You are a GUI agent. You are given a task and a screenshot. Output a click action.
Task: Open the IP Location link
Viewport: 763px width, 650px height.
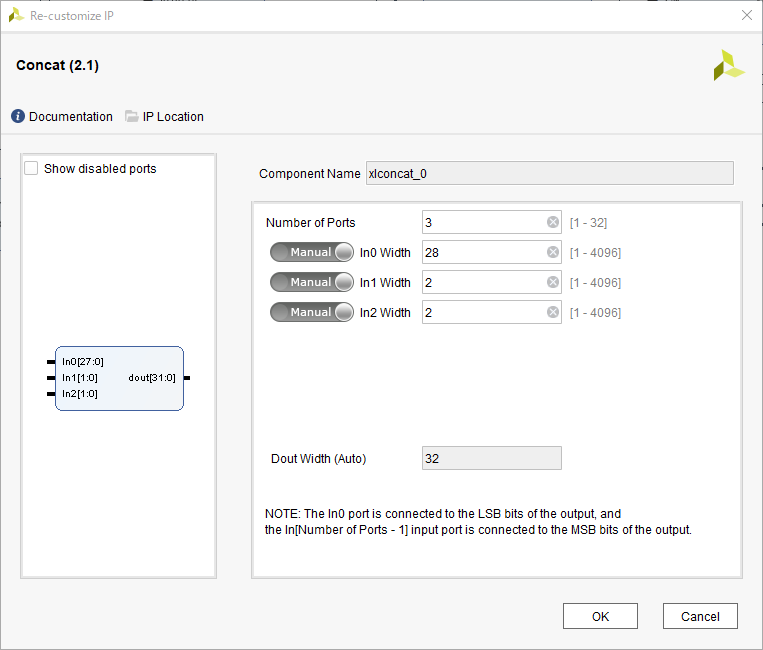[173, 117]
